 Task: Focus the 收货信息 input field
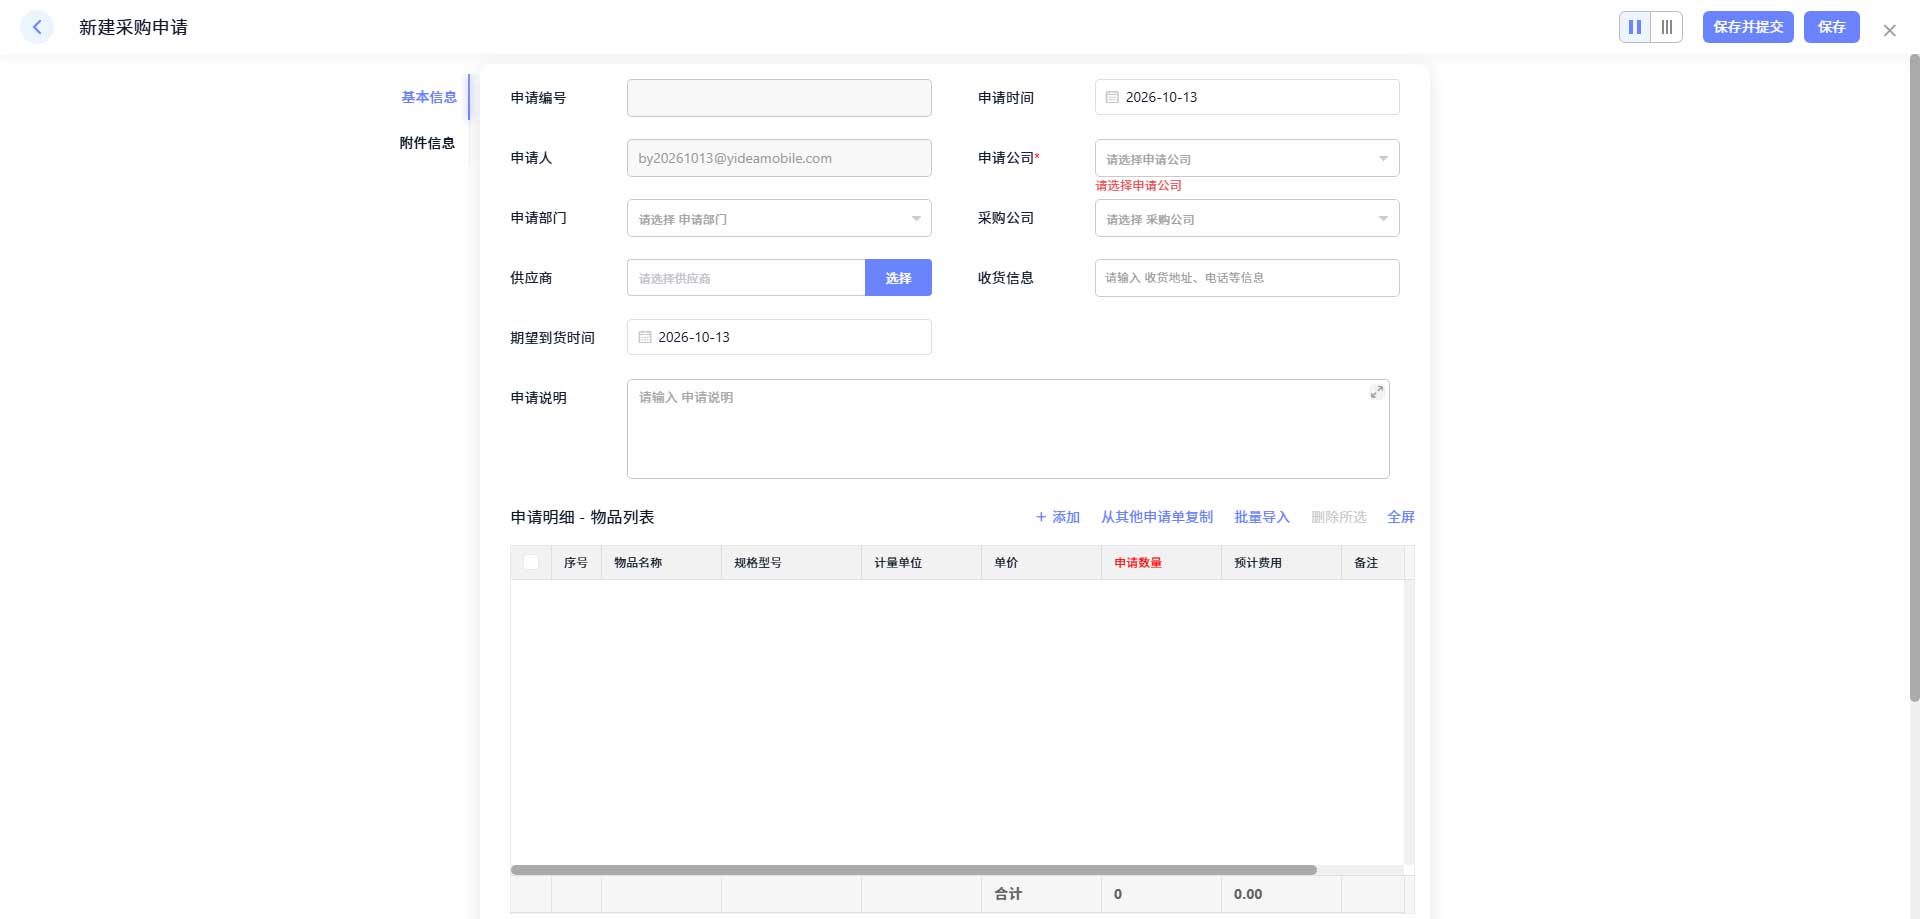point(1247,278)
